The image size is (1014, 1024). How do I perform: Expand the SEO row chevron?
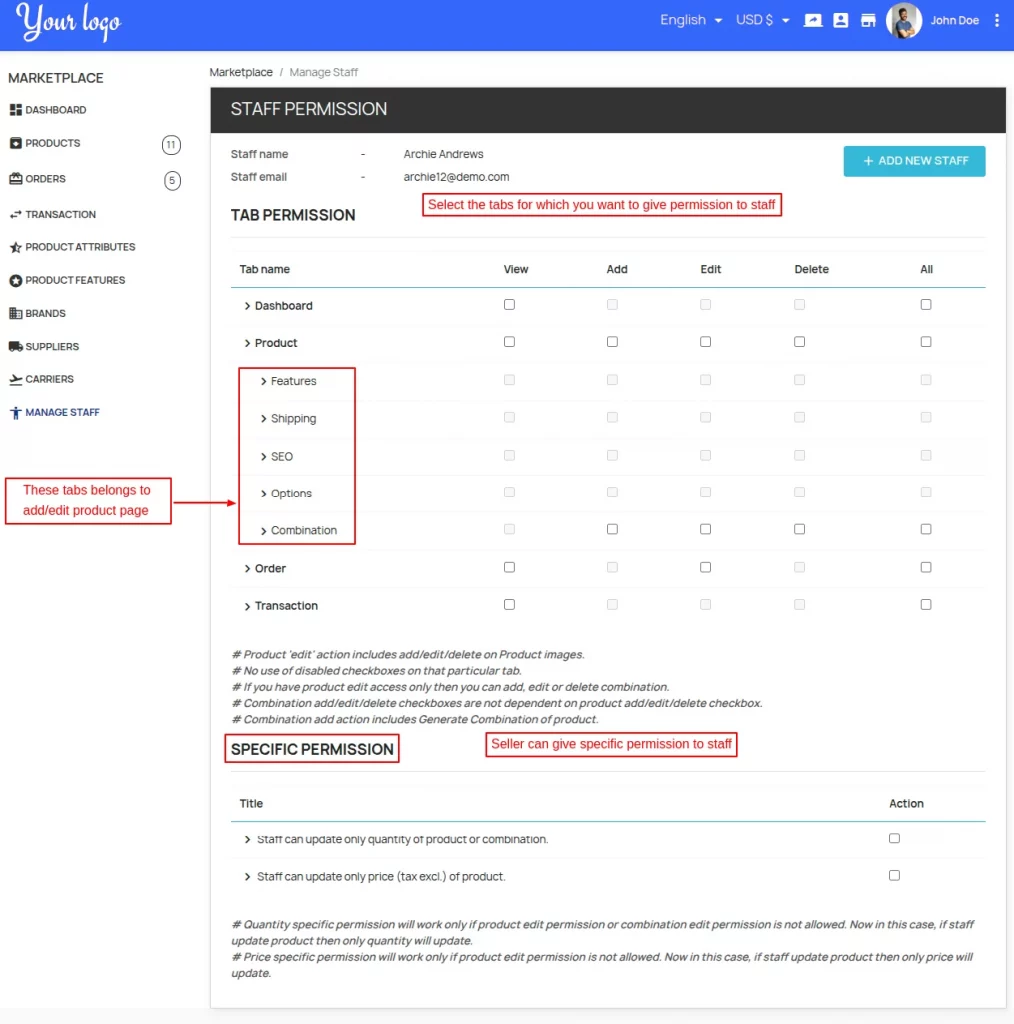coord(263,456)
